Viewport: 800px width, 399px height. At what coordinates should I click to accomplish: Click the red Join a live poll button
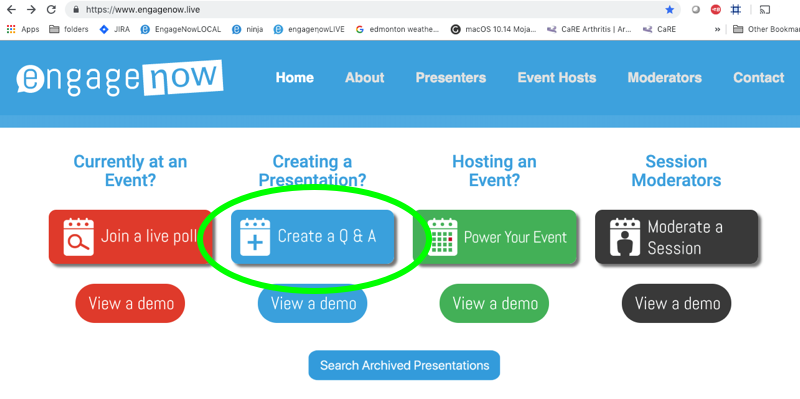pos(131,237)
